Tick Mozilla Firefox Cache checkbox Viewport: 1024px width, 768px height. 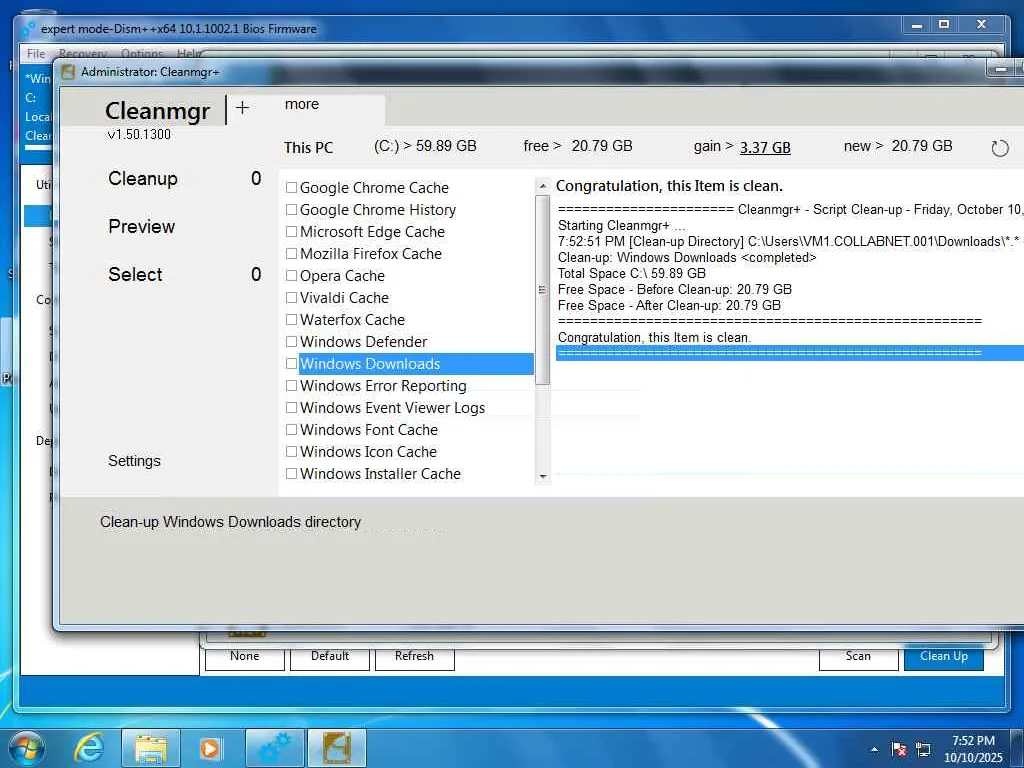point(291,254)
